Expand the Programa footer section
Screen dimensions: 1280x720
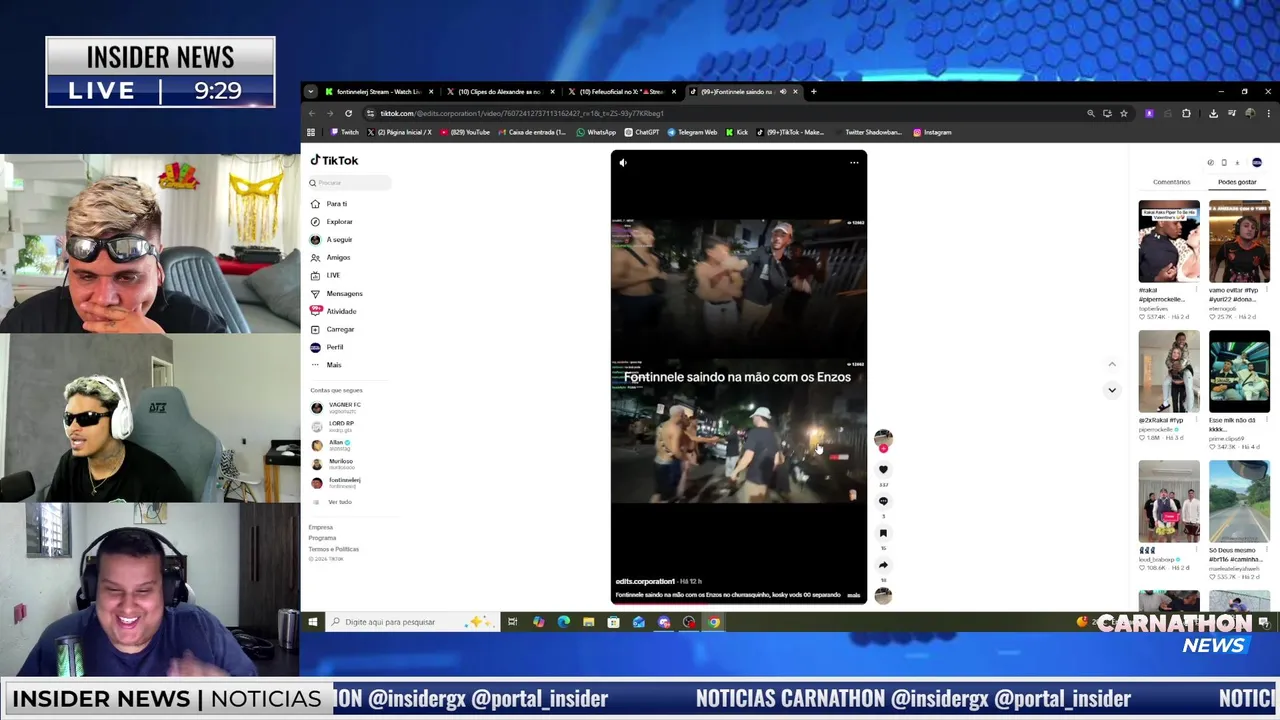click(x=322, y=538)
